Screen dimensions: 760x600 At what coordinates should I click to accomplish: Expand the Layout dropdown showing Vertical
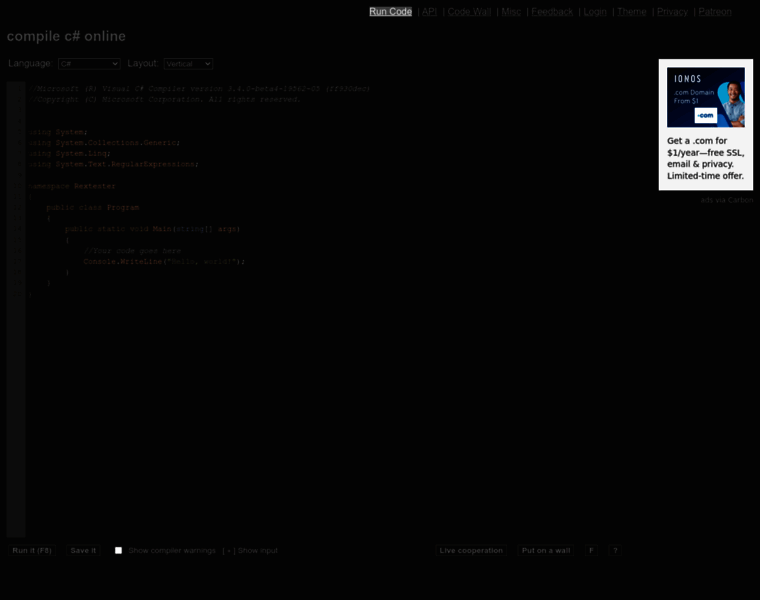188,64
